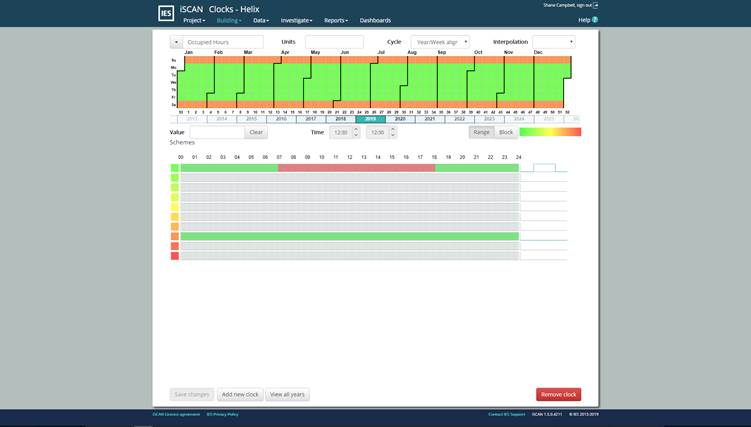751x427 pixels.
Task: Click the Jul month label on calendar
Action: tap(381, 52)
